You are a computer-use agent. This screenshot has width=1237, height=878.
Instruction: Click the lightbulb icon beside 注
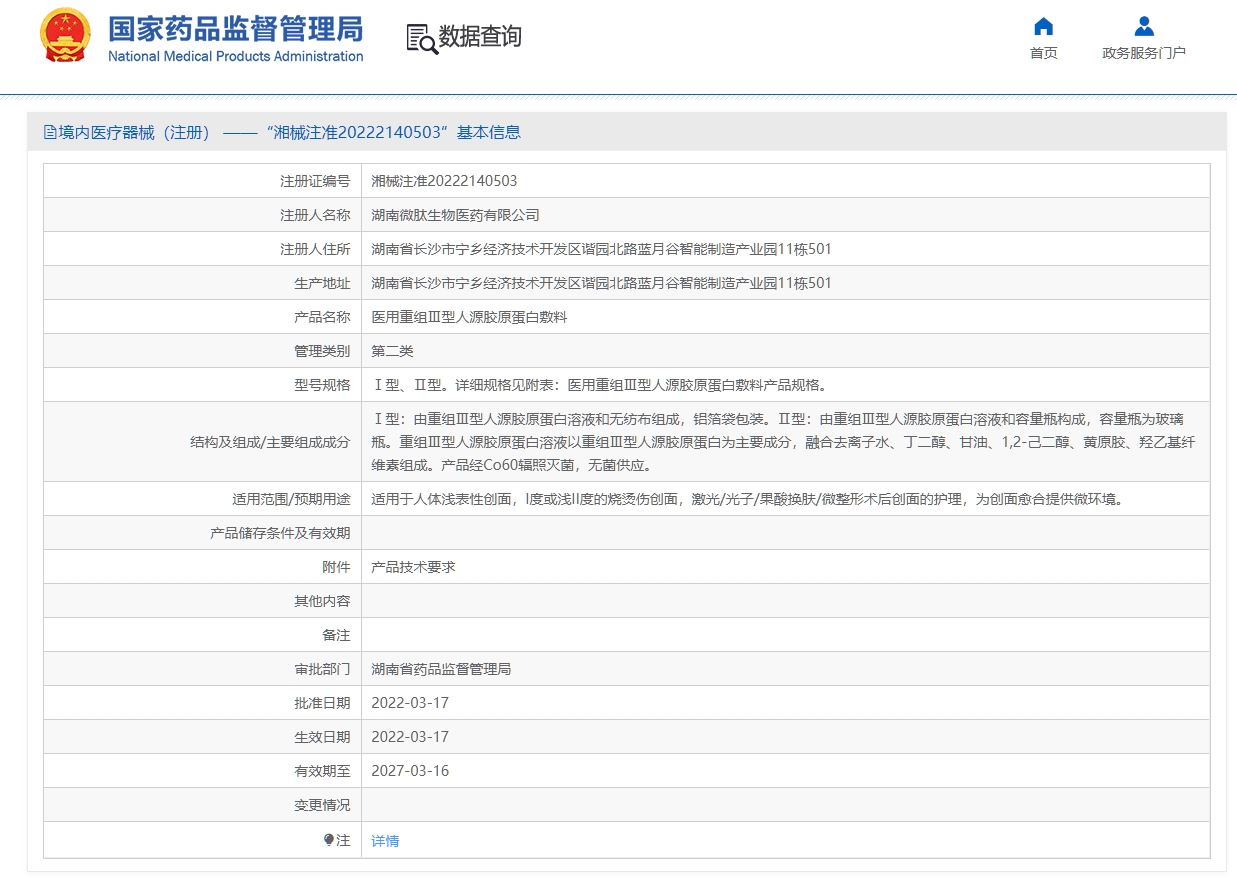pyautogui.click(x=329, y=840)
